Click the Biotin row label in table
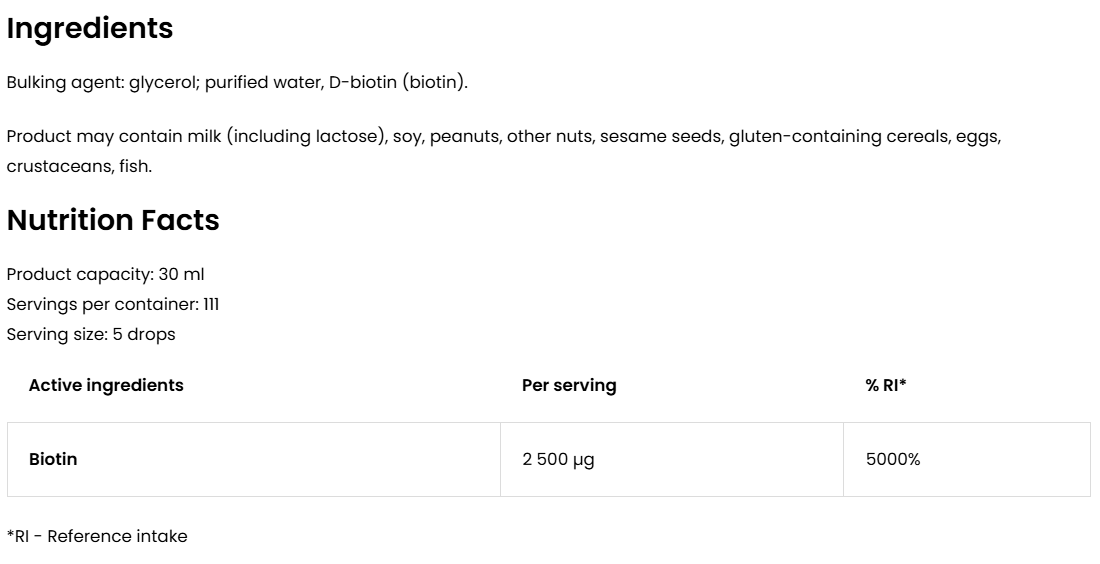This screenshot has height=564, width=1100. 53,460
